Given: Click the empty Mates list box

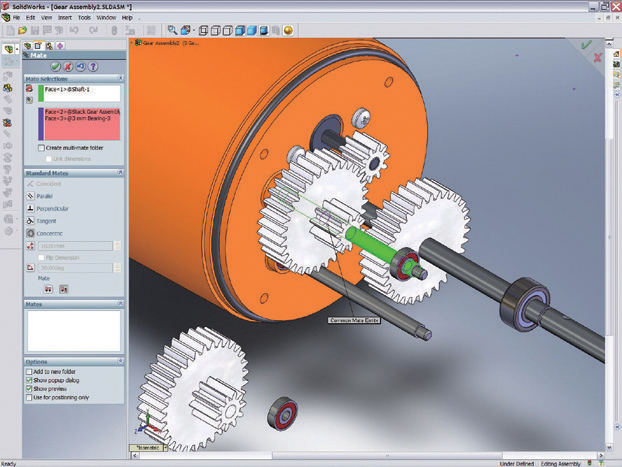Looking at the screenshot, I should (73, 330).
